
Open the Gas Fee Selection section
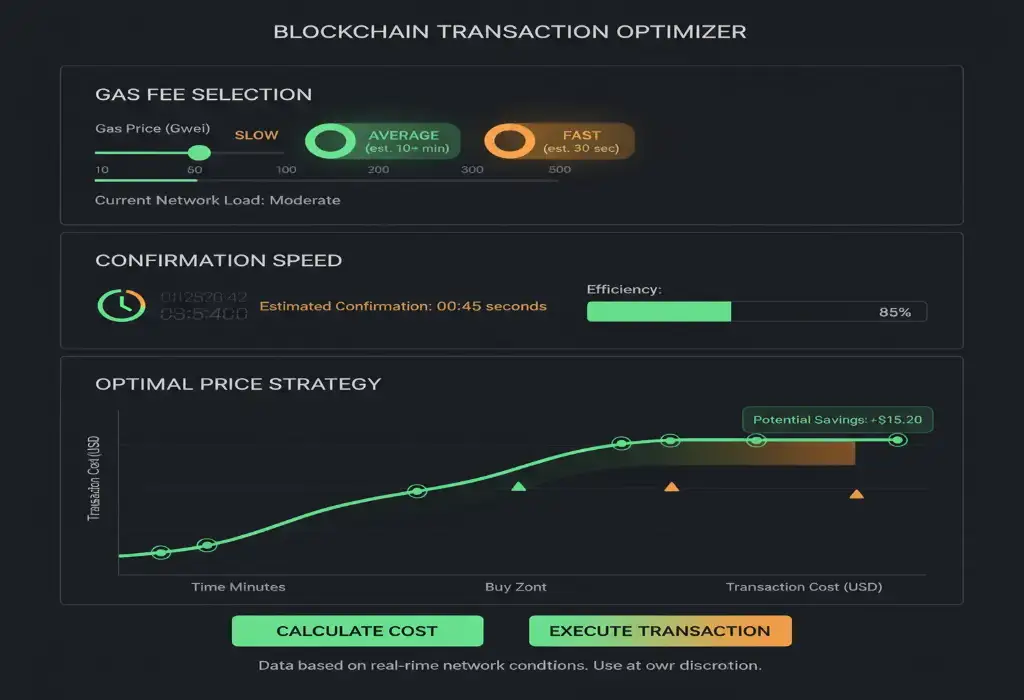point(203,94)
